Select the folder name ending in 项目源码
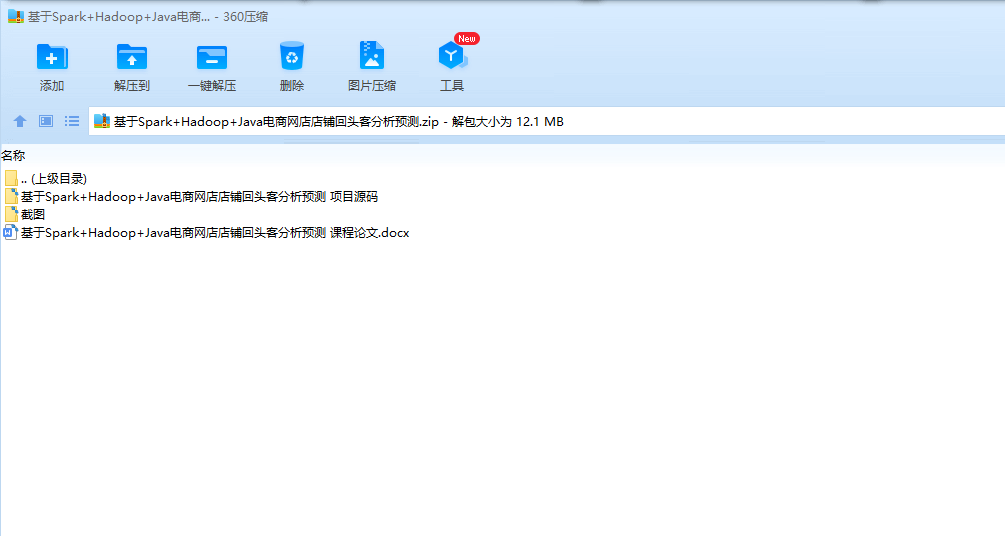Screen dimensions: 1005x536 199,196
